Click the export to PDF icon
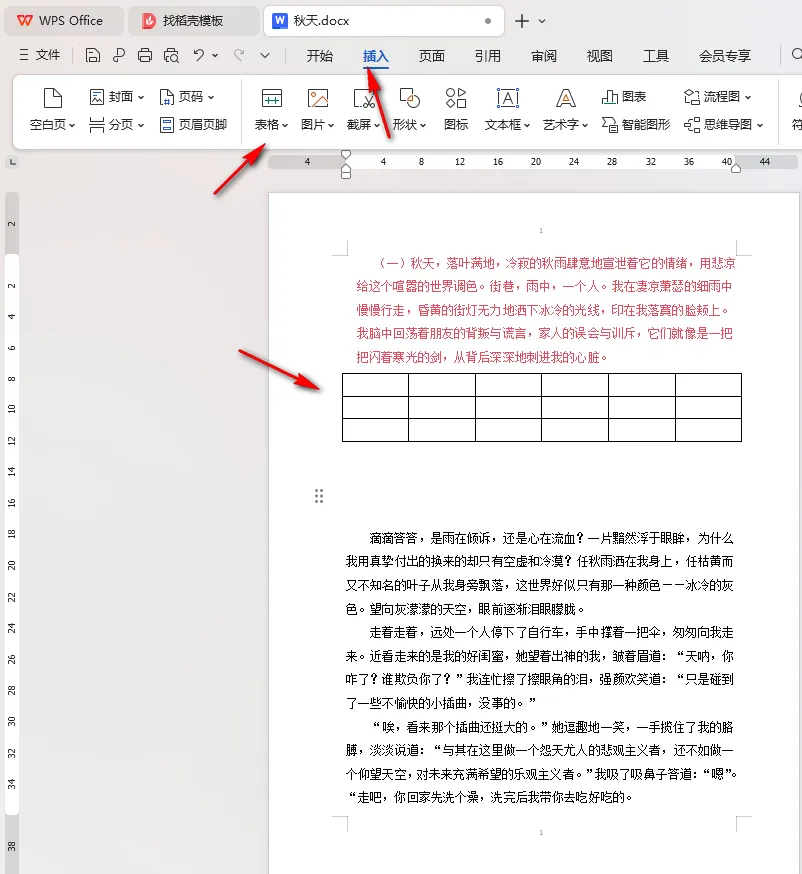Screen dimensions: 802x874 [118, 55]
